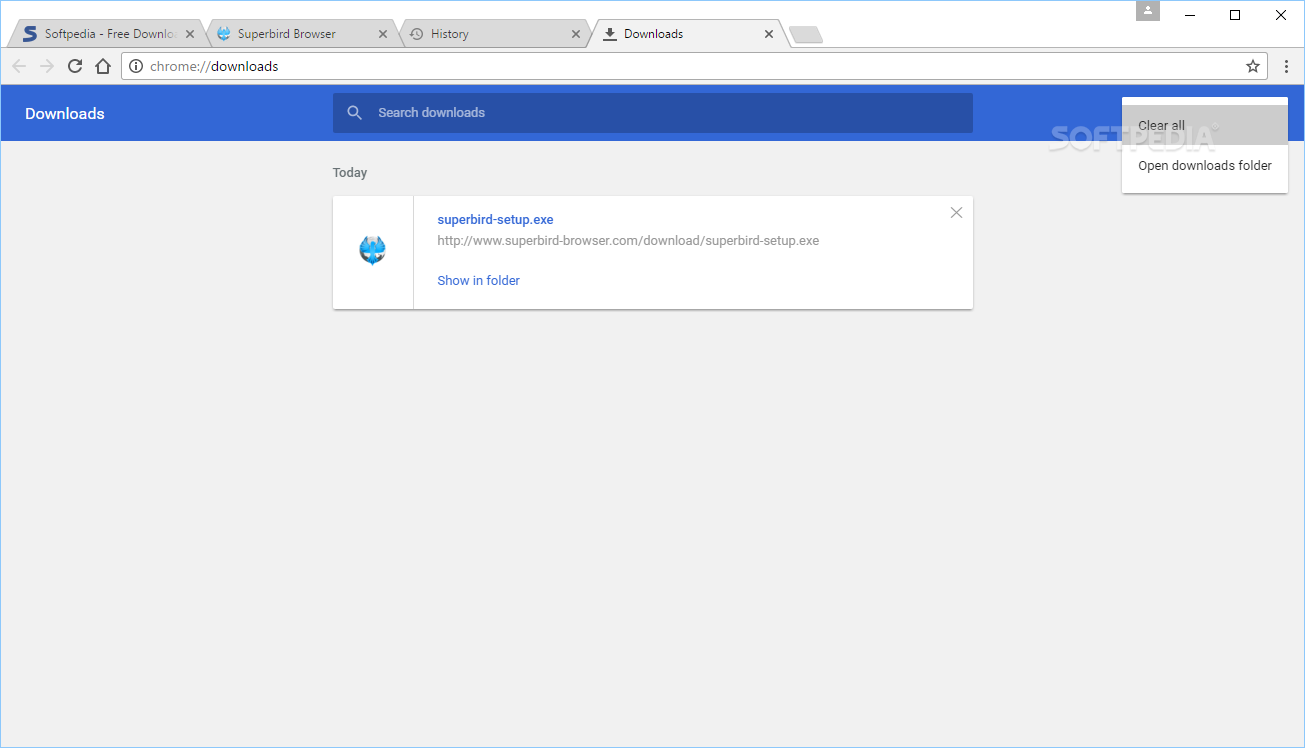Close the Downloads tab
This screenshot has height=748, width=1305.
(x=768, y=34)
